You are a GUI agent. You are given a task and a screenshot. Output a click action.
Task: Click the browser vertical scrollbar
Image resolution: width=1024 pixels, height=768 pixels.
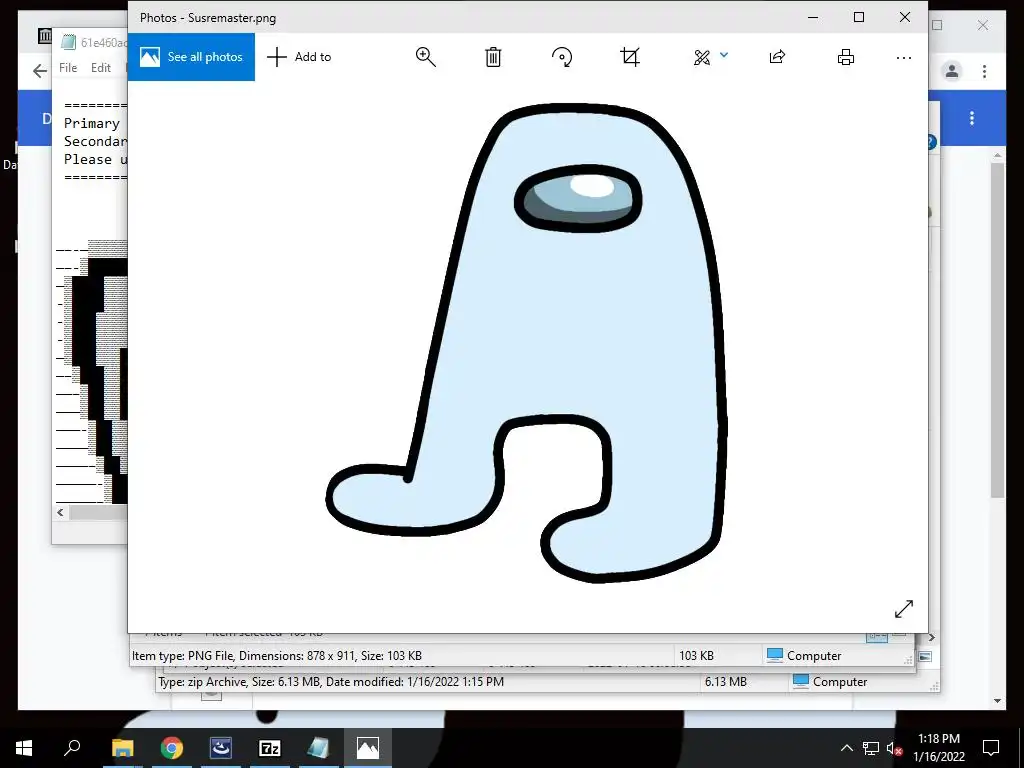(997, 330)
